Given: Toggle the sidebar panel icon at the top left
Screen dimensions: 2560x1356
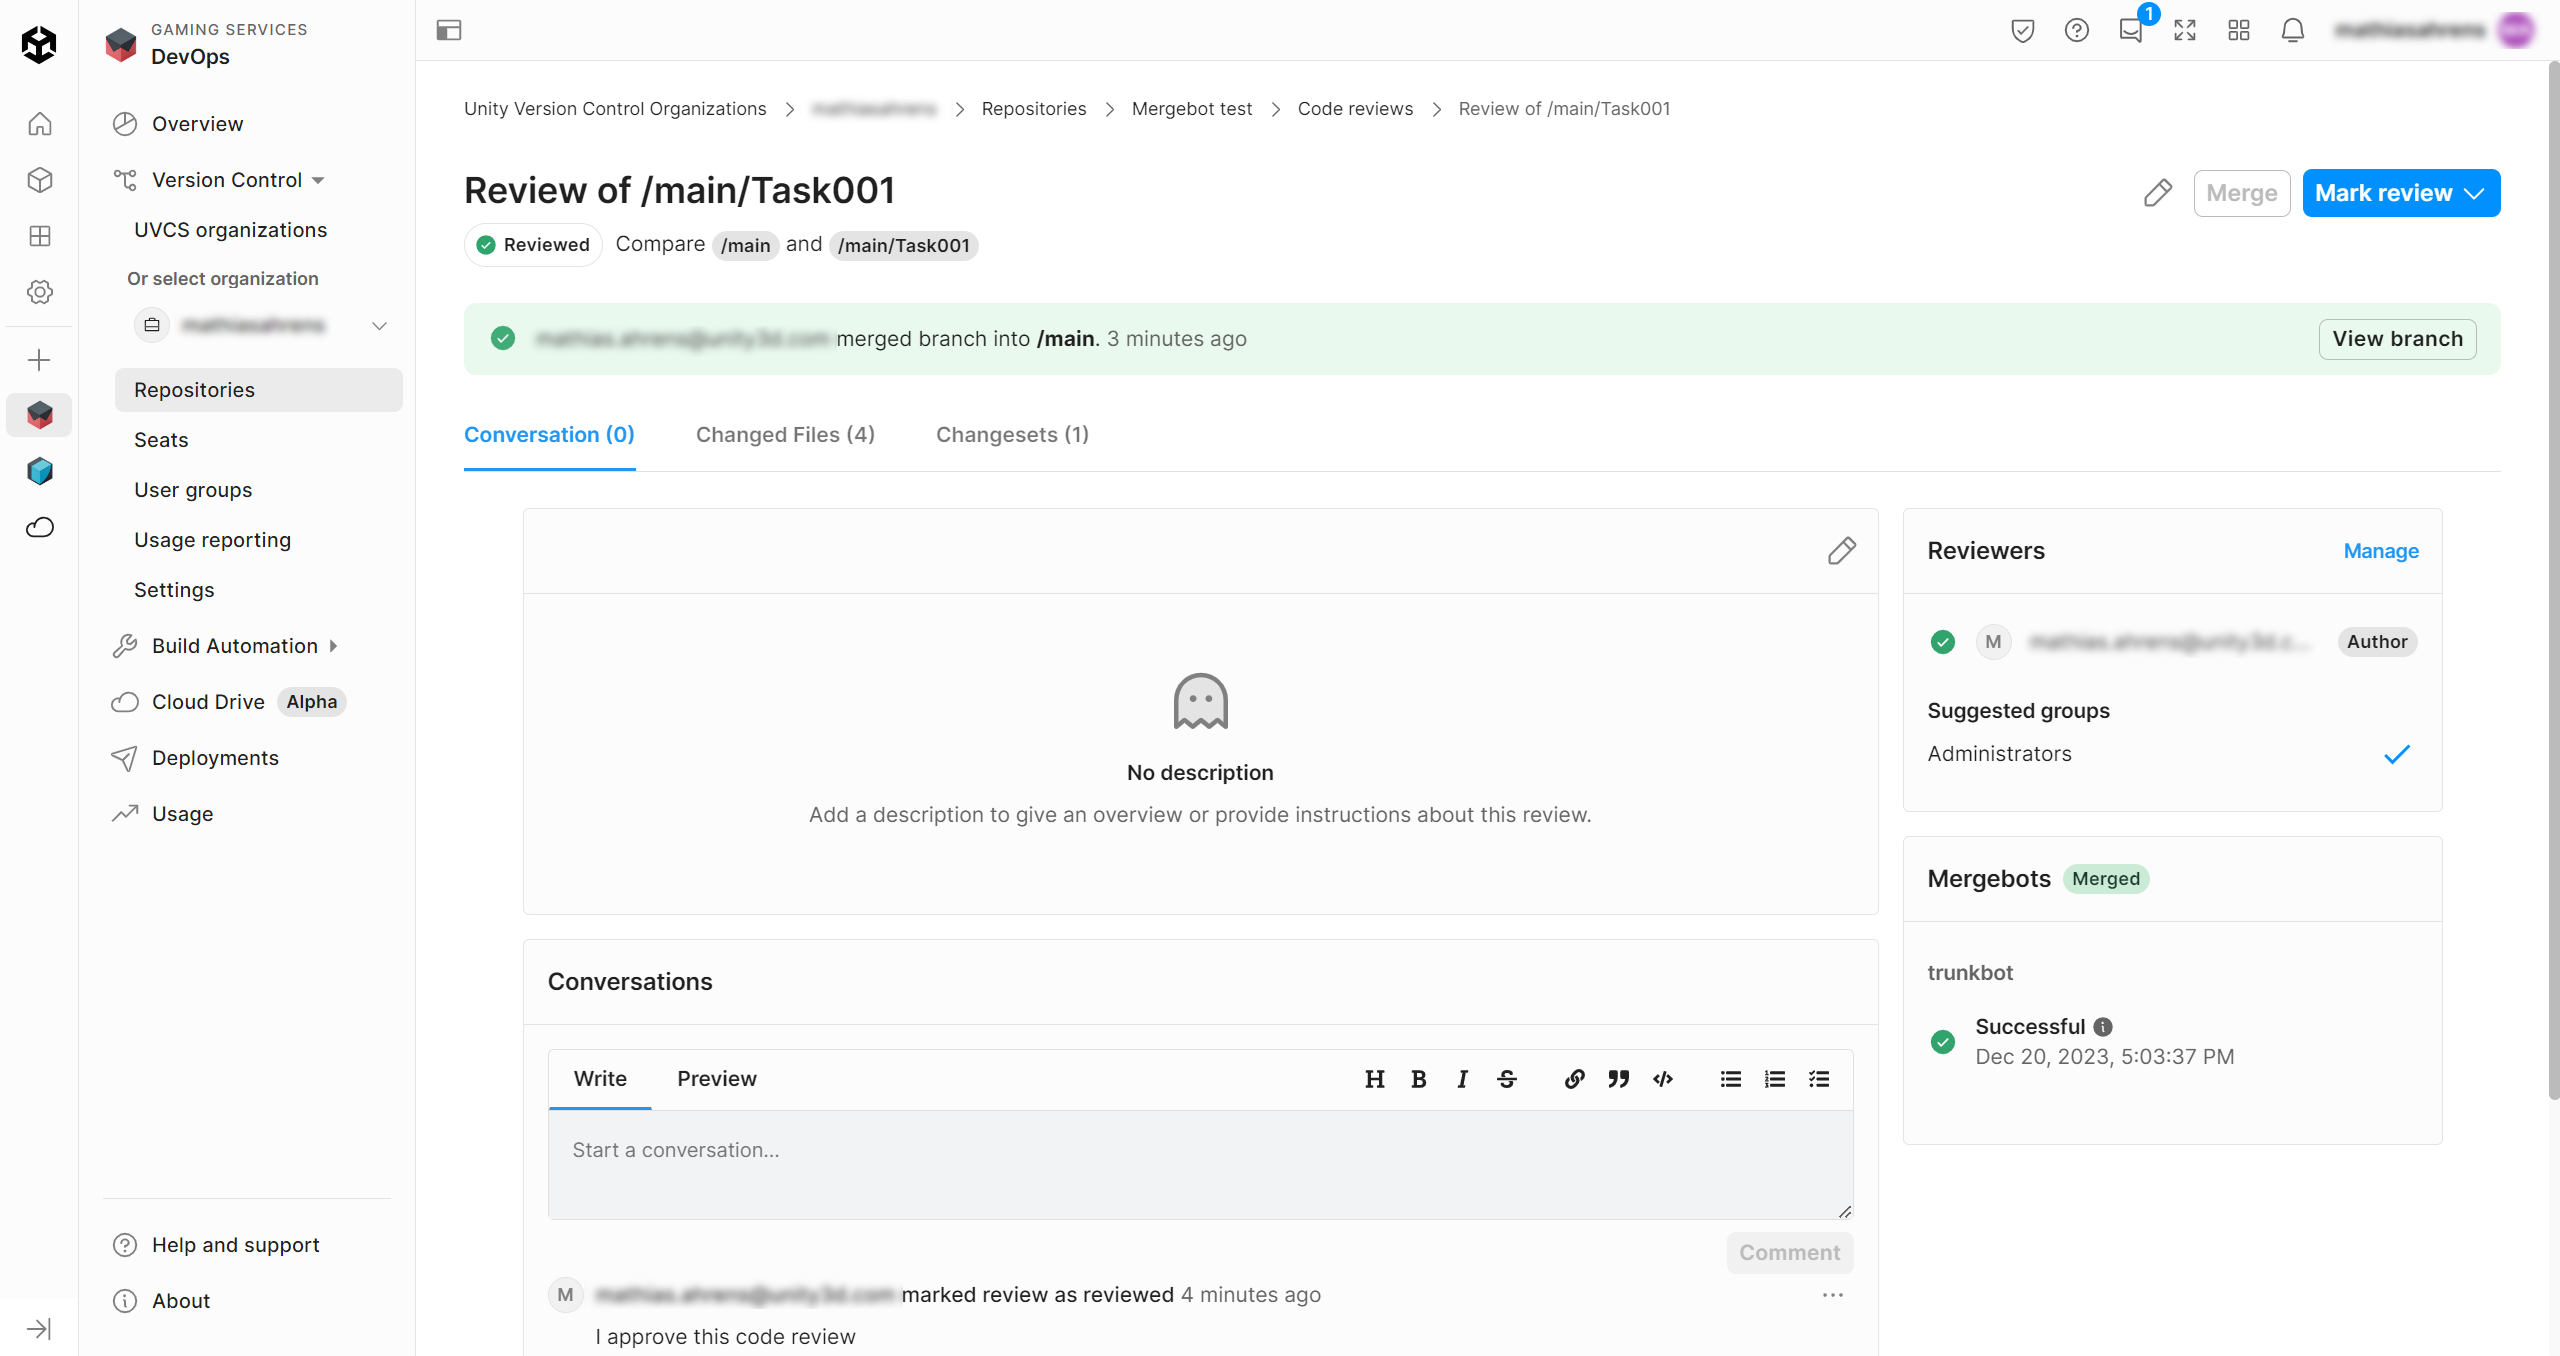Looking at the screenshot, I should tap(449, 31).
